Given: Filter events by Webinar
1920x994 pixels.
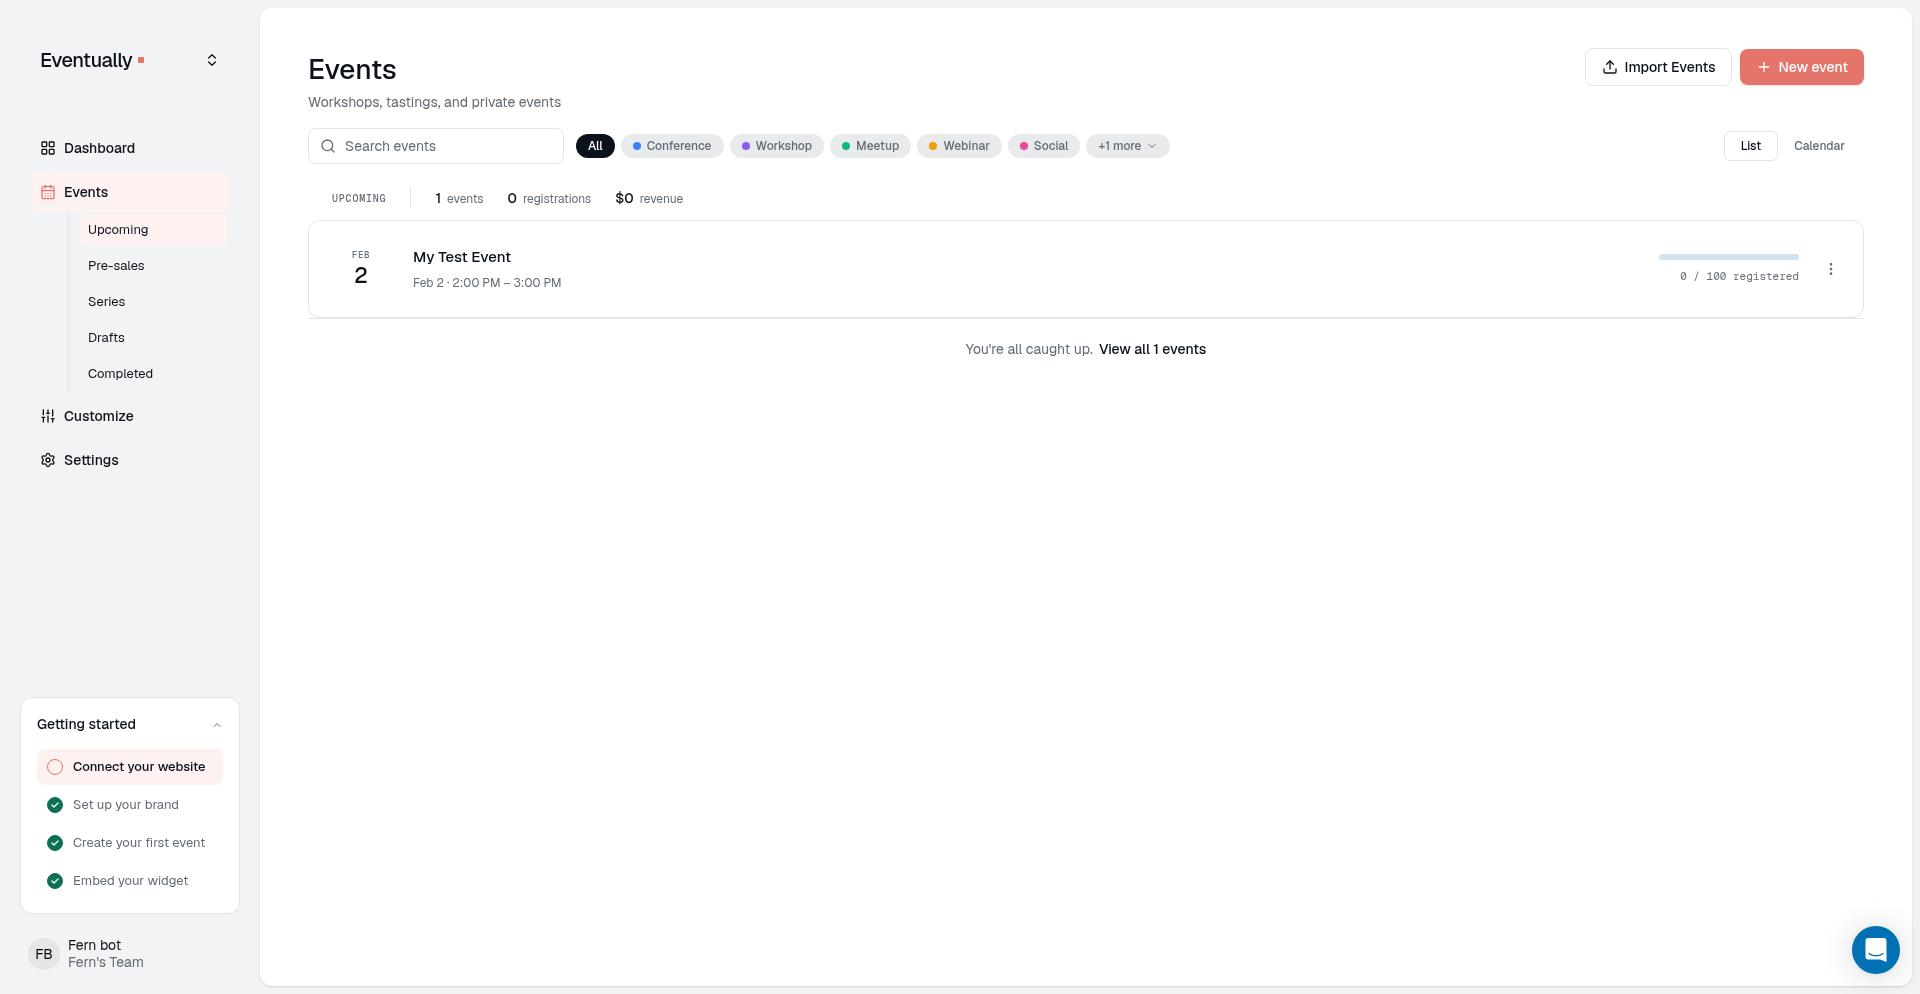Looking at the screenshot, I should point(959,146).
